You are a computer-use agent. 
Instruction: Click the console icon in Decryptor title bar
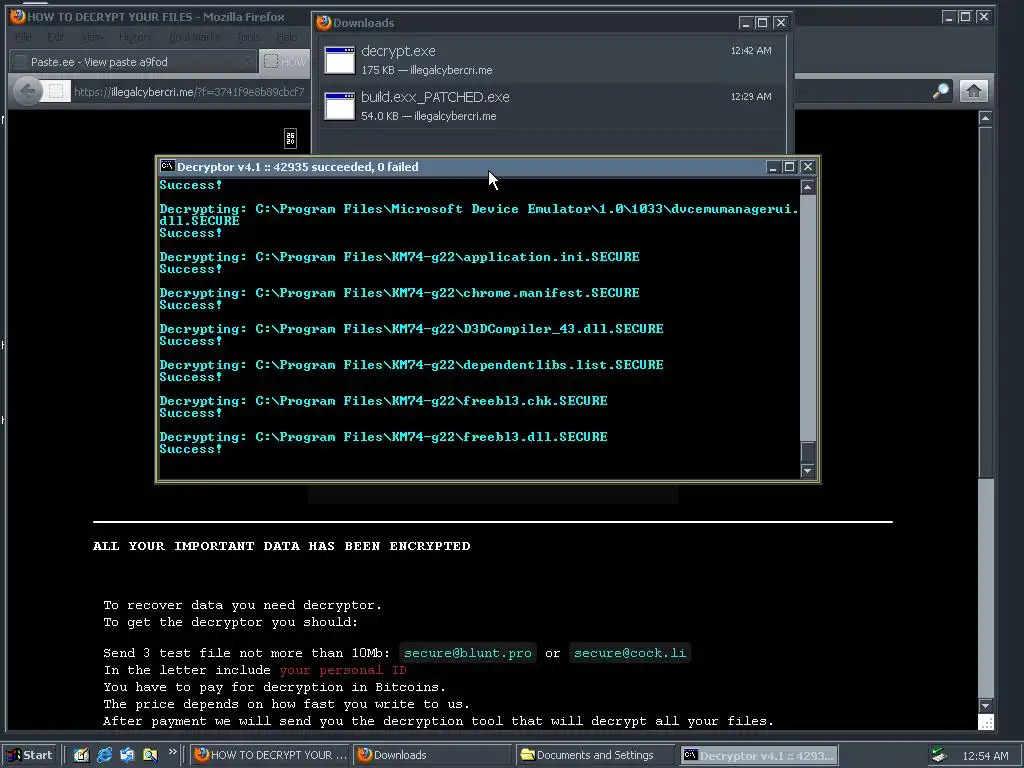167,167
